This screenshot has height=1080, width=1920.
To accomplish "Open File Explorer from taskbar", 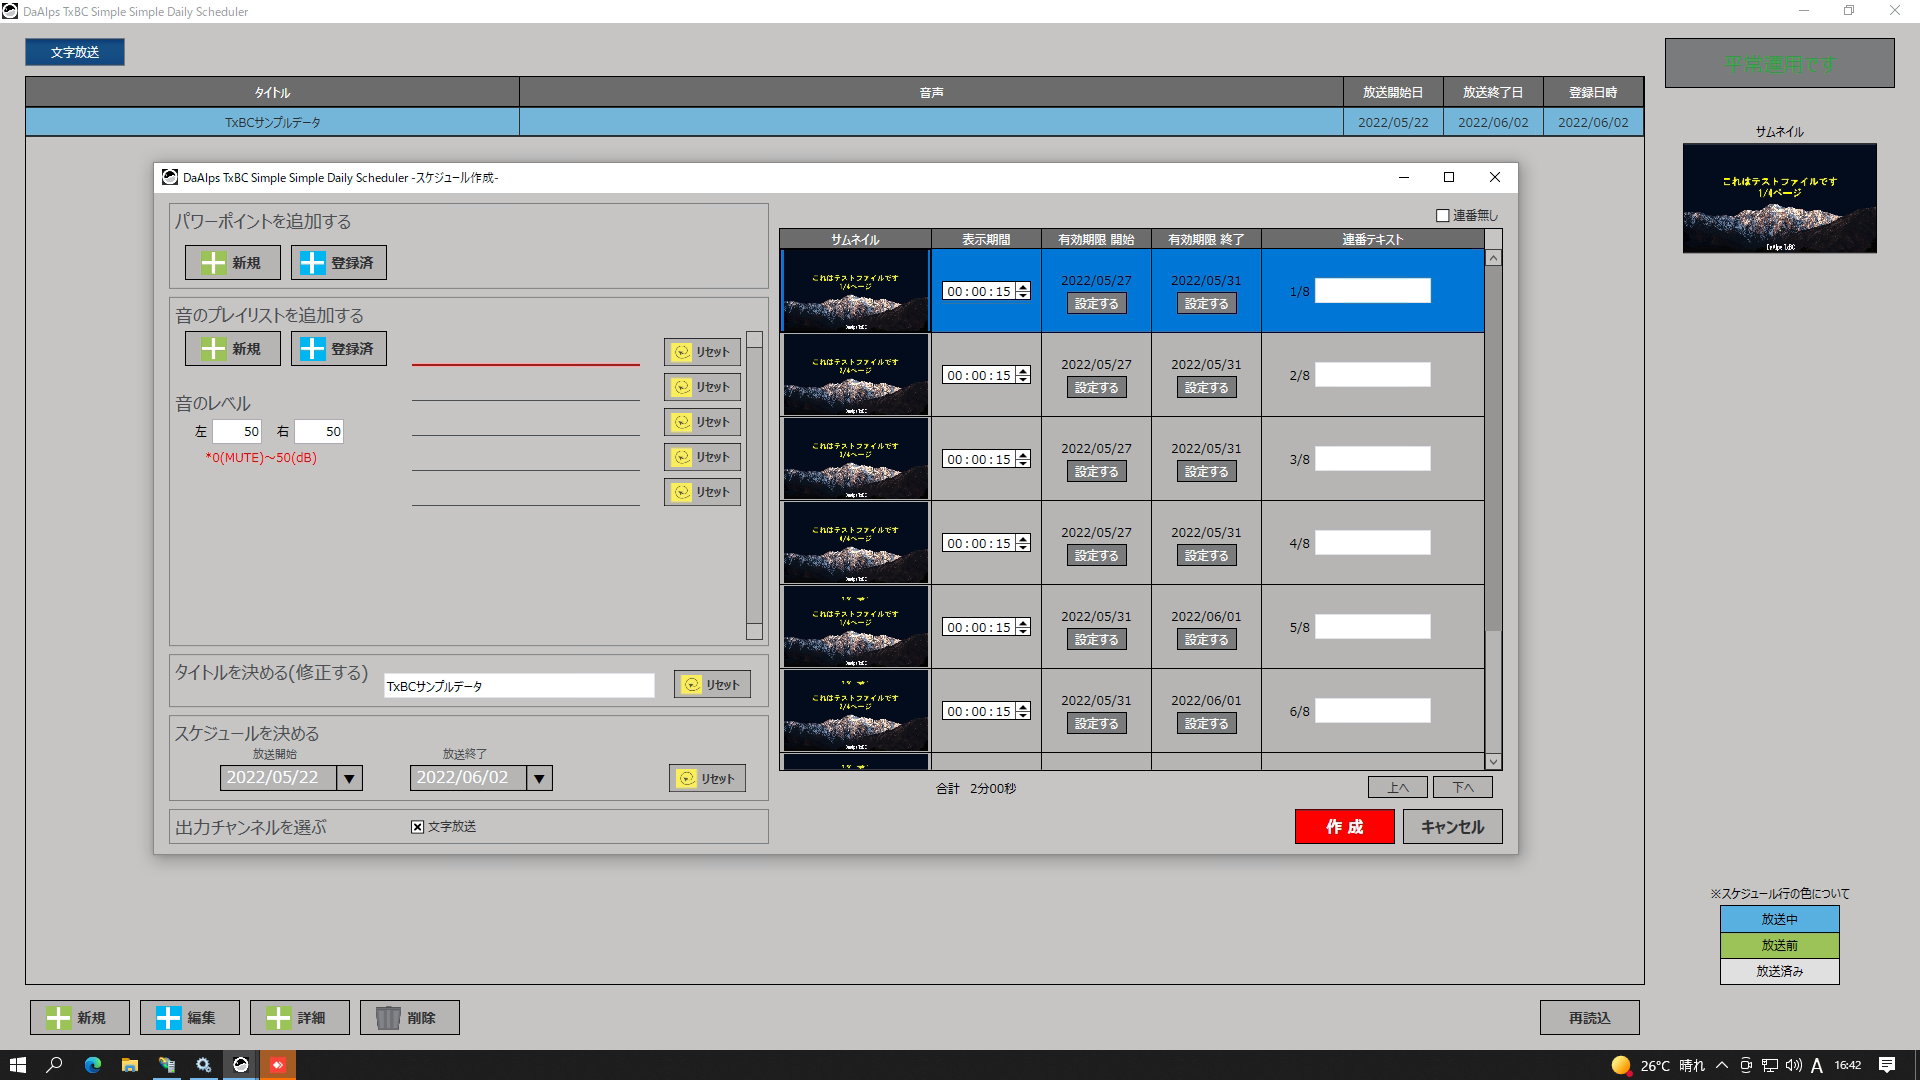I will (x=130, y=1065).
